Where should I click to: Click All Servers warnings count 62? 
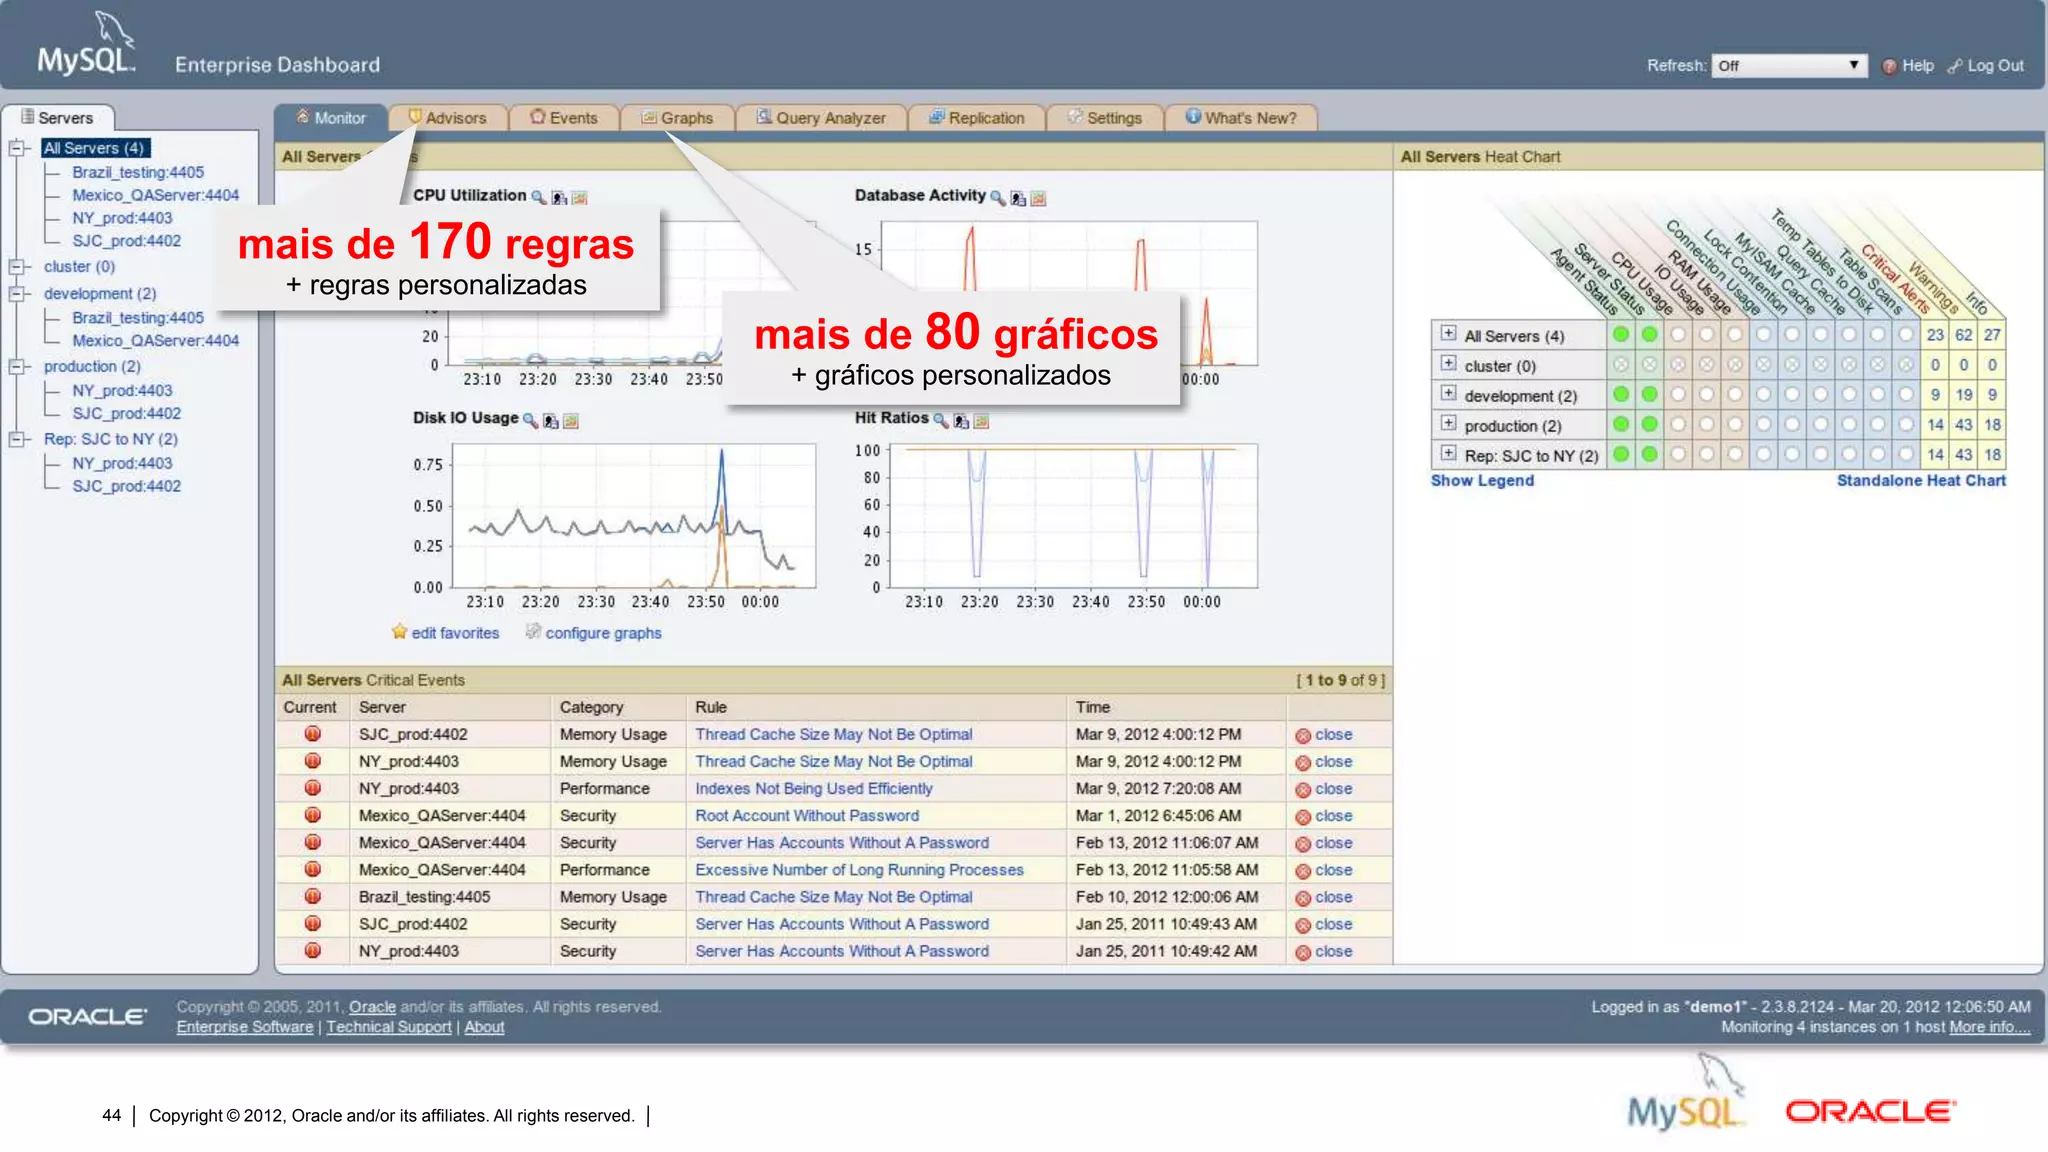(1964, 335)
